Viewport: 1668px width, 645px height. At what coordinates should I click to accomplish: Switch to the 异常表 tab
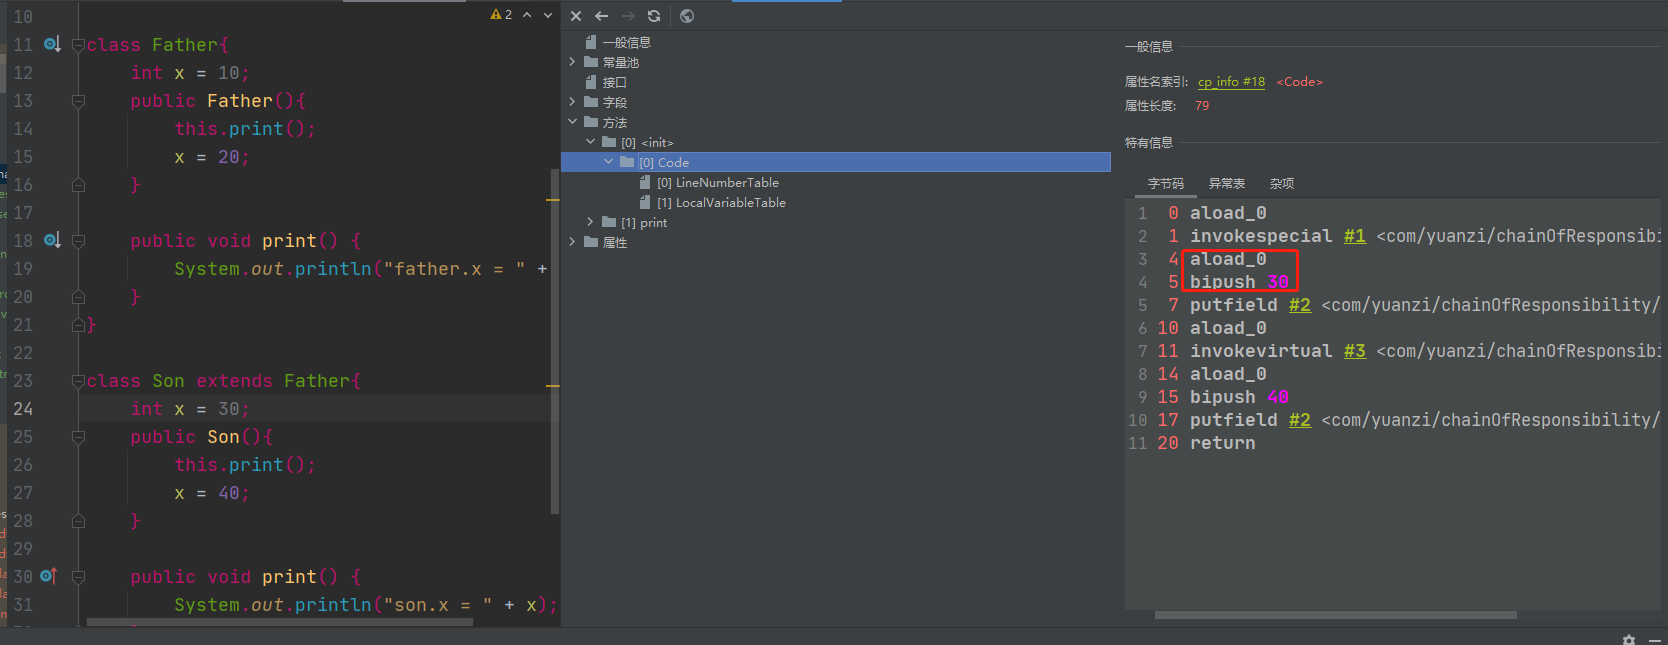pos(1227,184)
